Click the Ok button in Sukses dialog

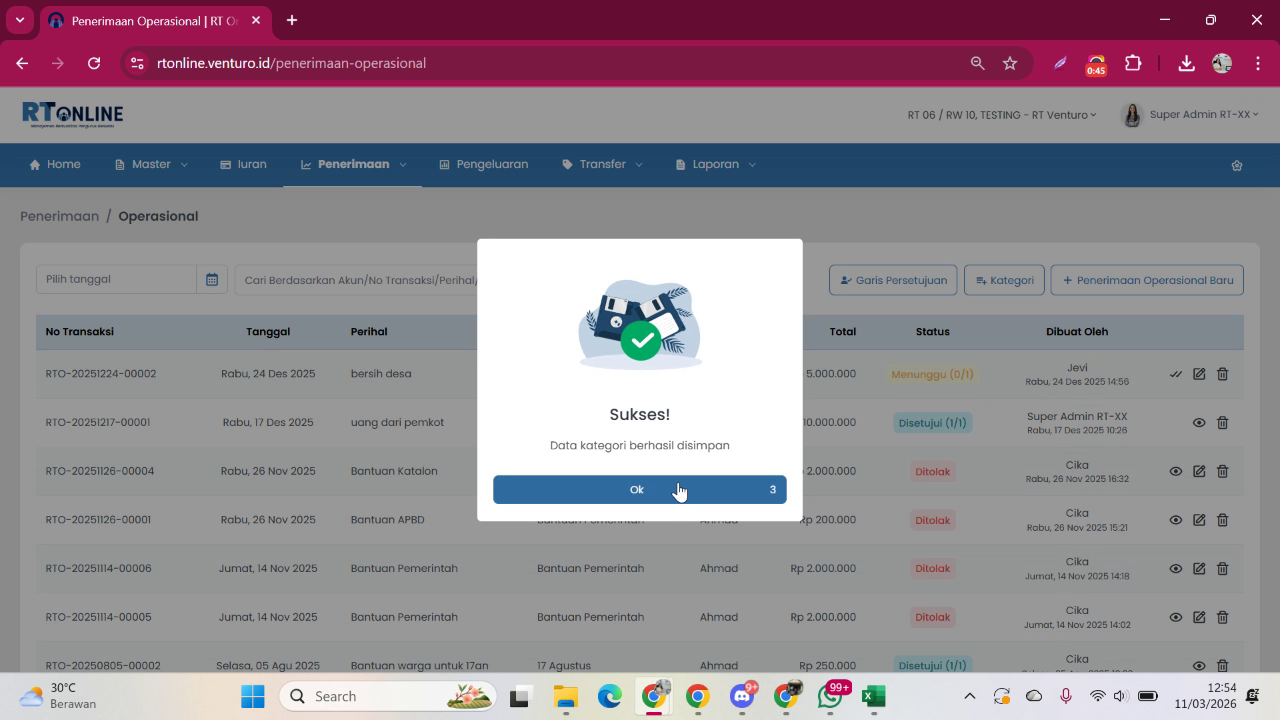click(640, 489)
